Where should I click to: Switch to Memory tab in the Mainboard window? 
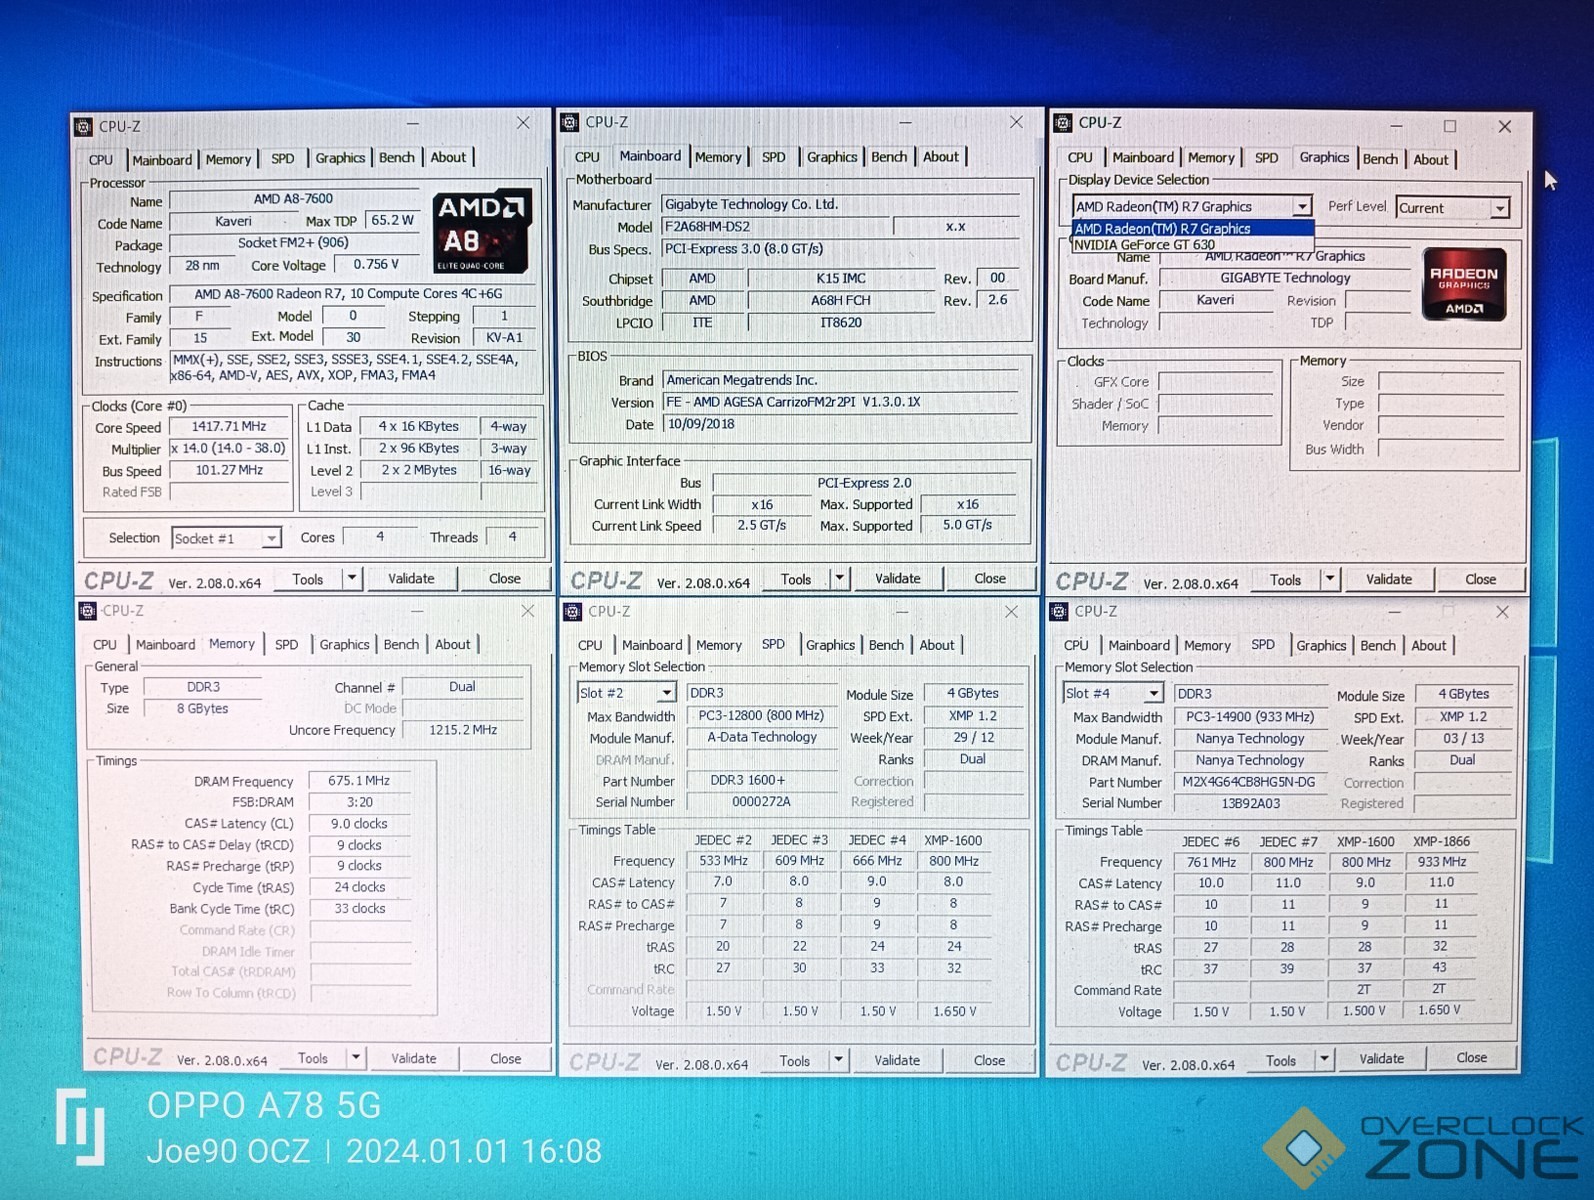[718, 157]
